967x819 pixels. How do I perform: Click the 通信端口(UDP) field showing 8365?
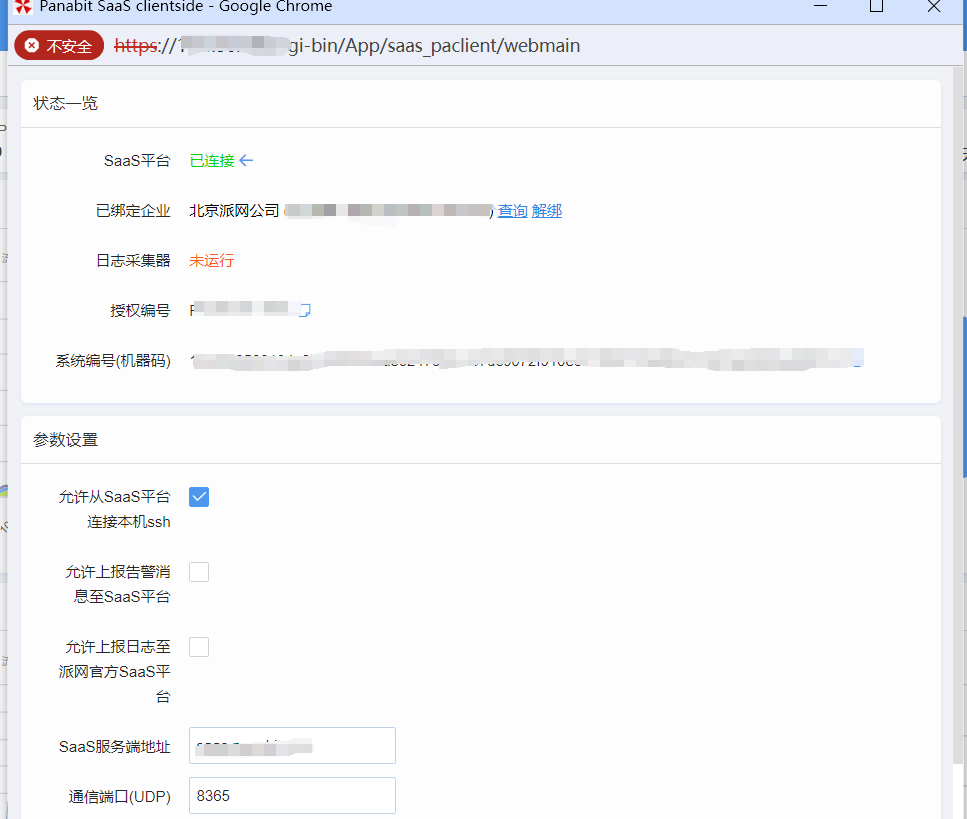coord(292,796)
